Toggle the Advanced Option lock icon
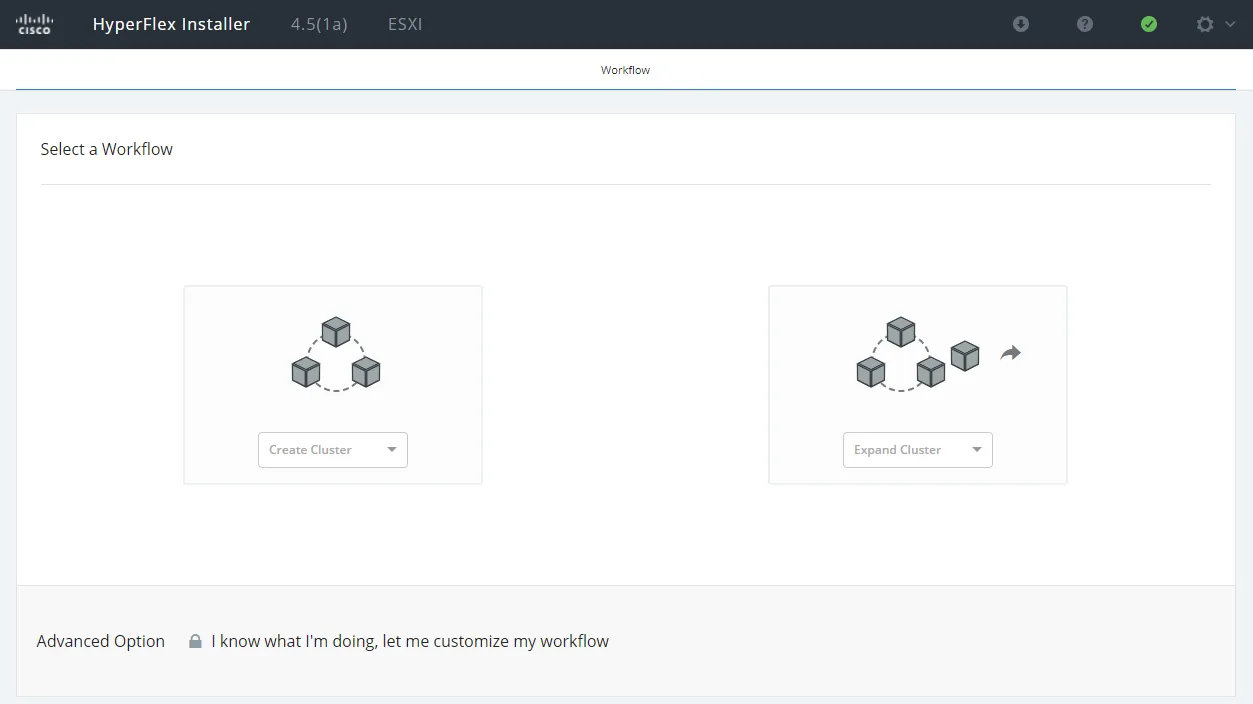Viewport: 1253px width, 704px height. point(195,642)
